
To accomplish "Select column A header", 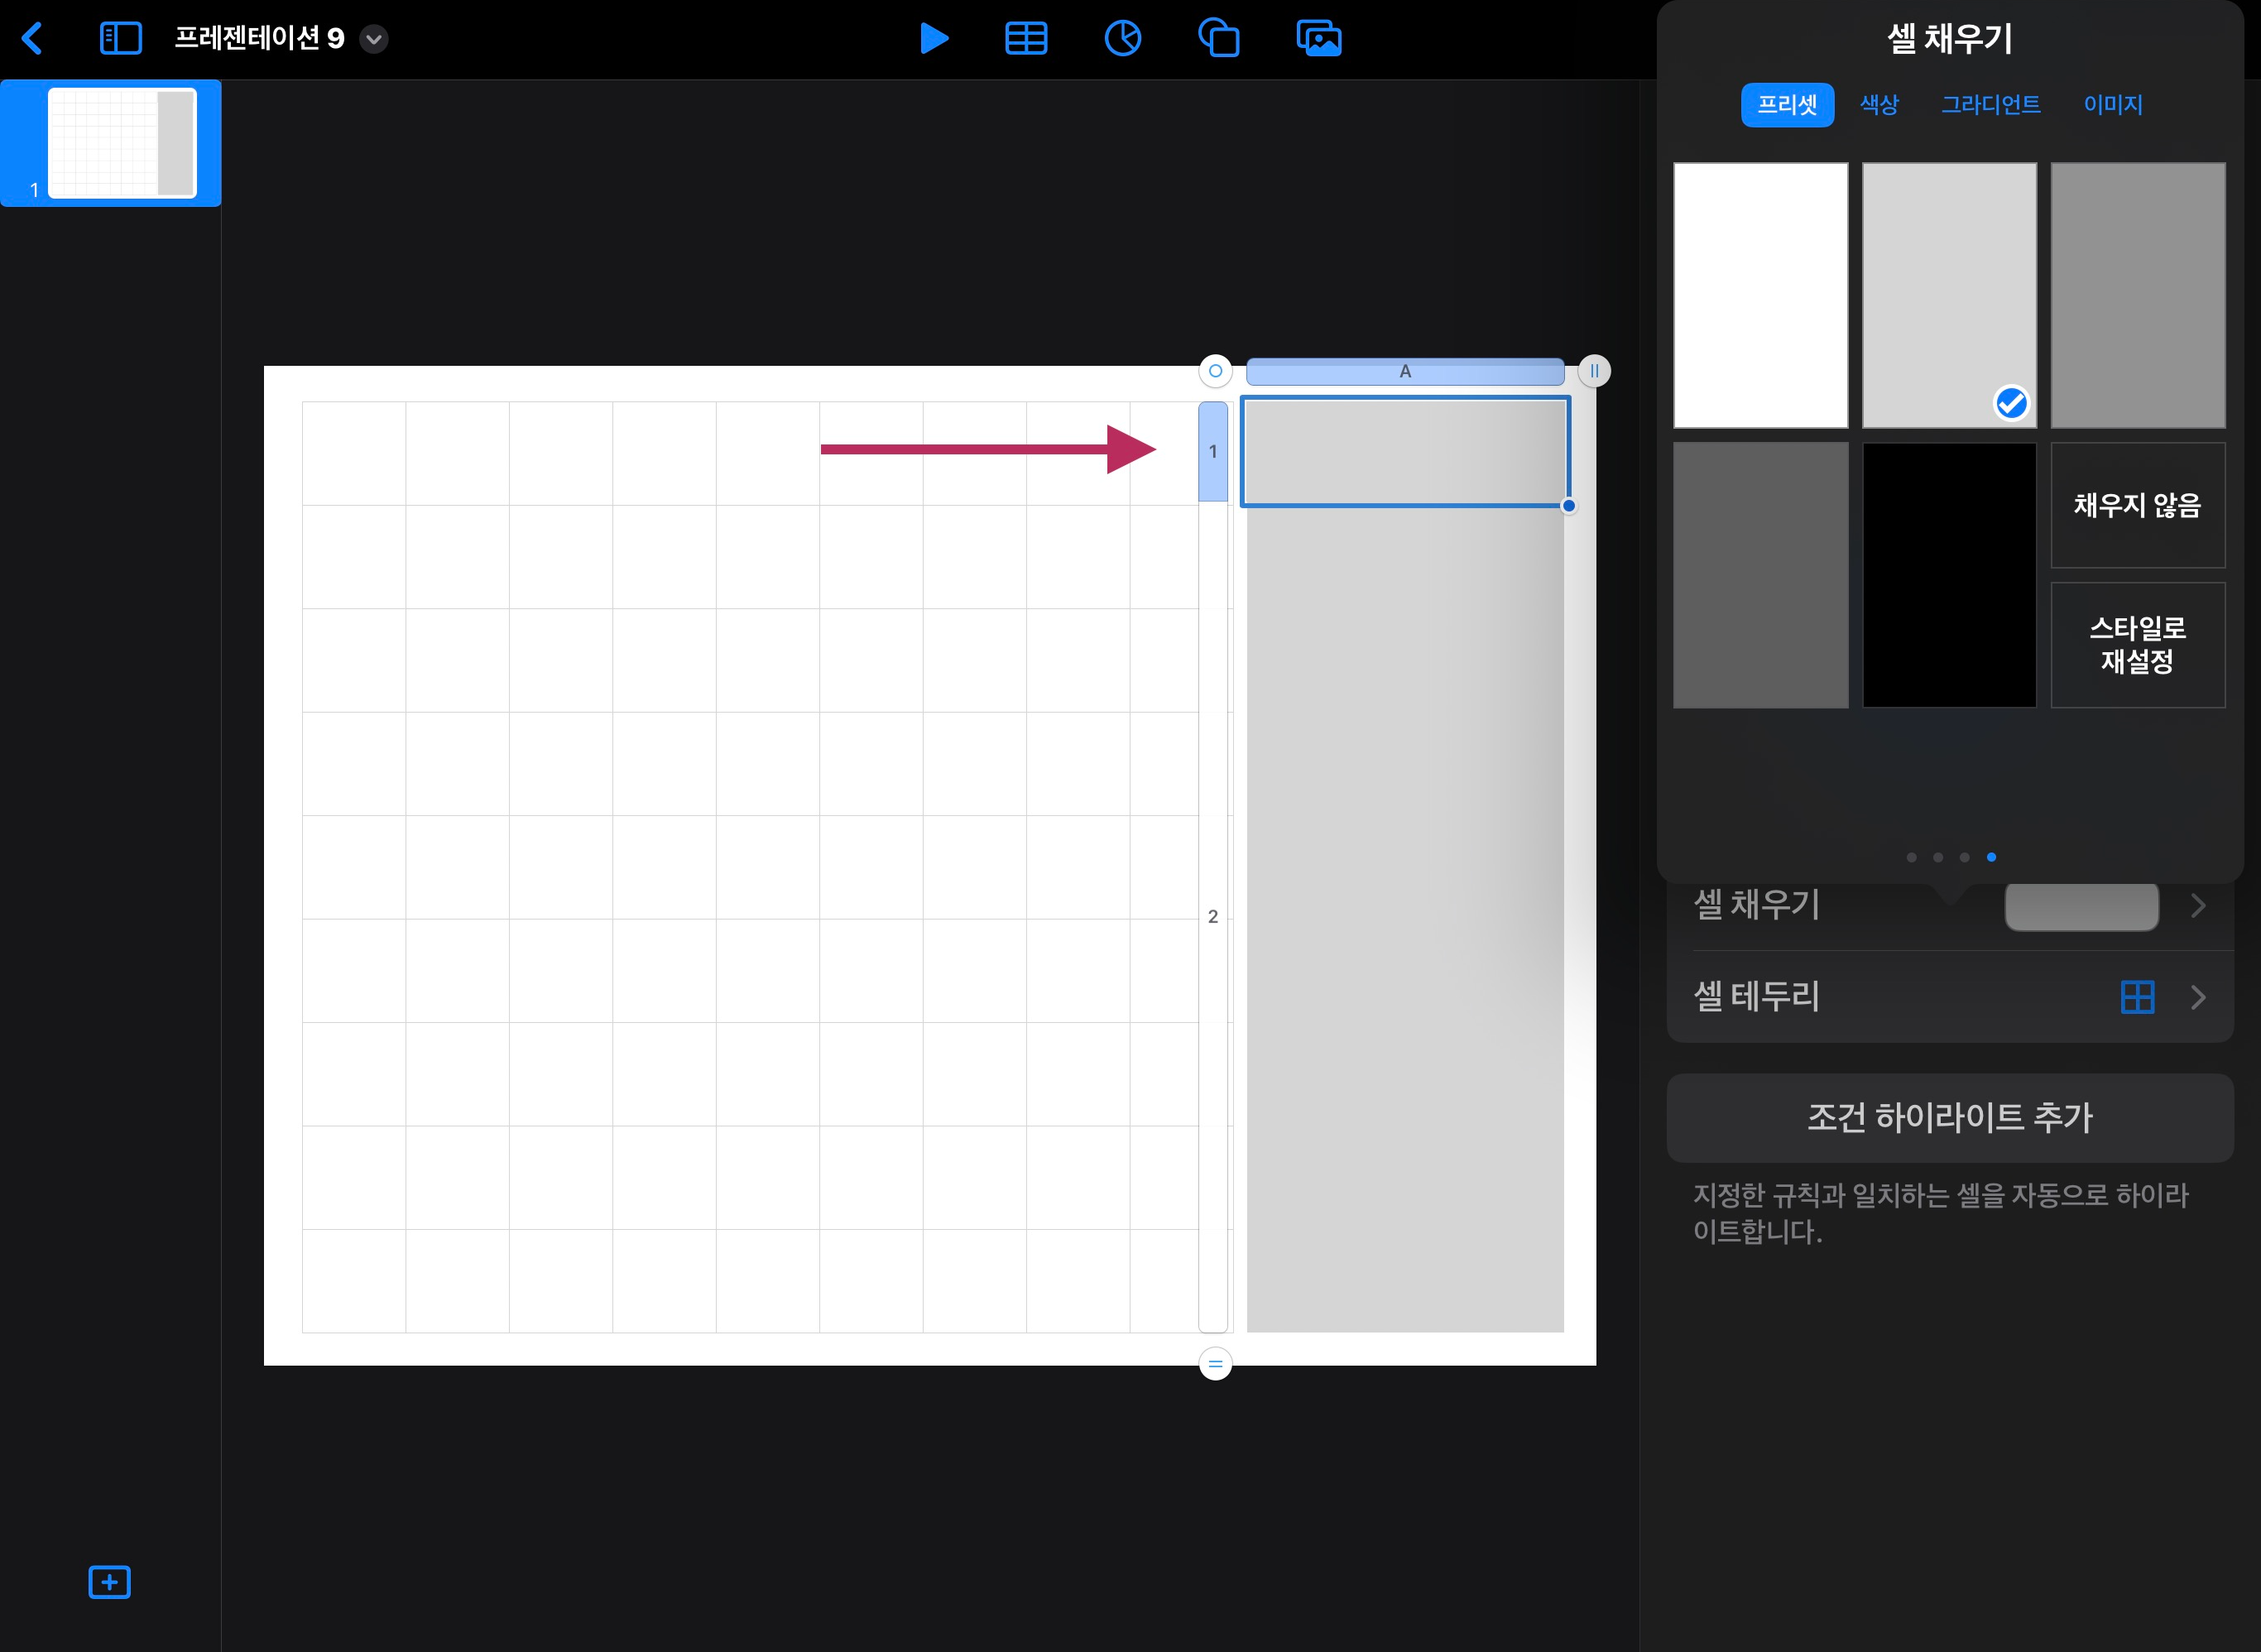I will point(1405,371).
